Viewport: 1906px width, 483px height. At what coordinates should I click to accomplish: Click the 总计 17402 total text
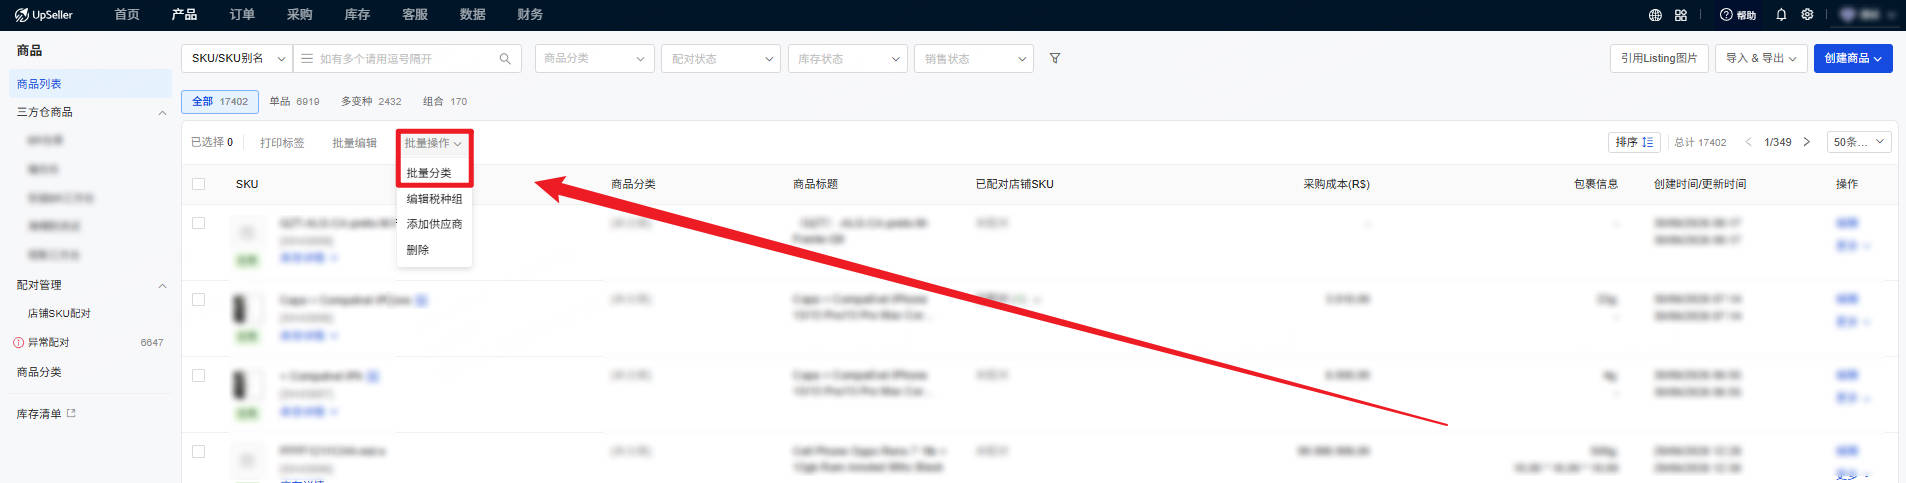1700,142
